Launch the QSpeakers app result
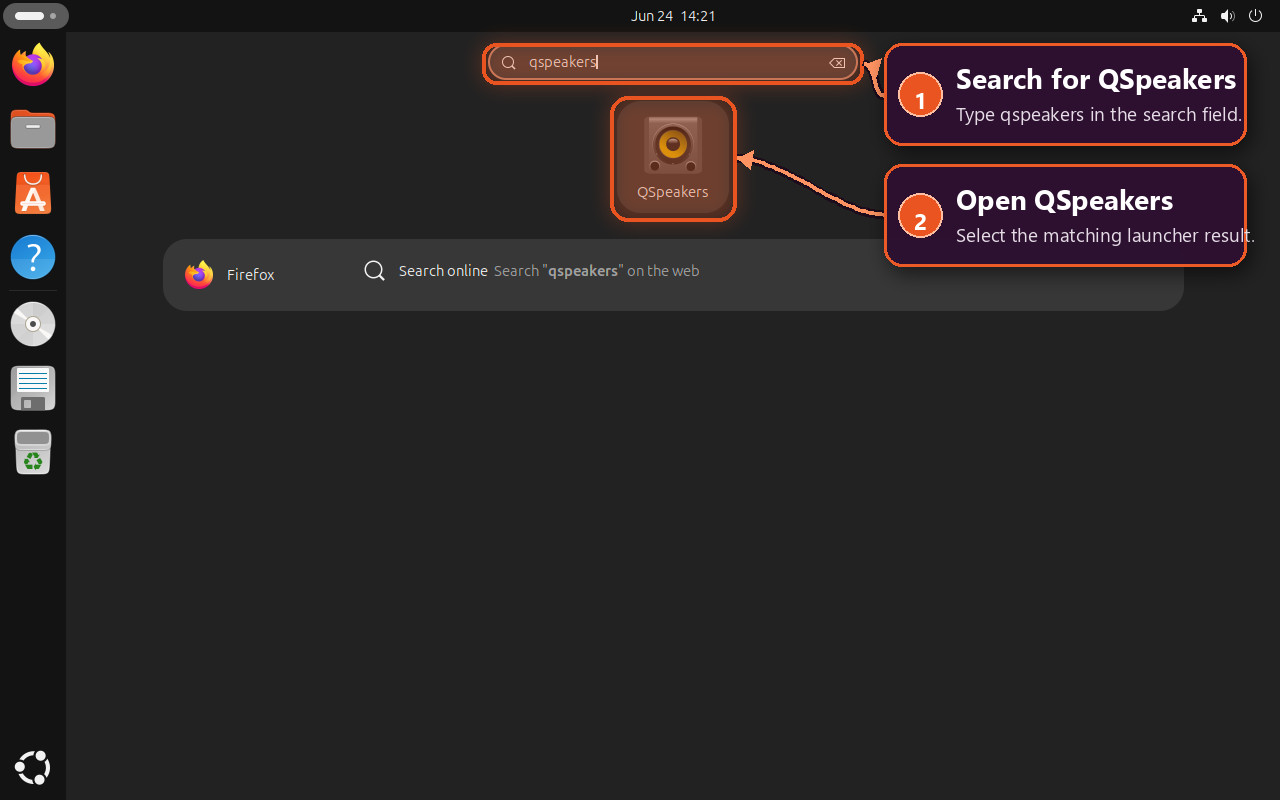 point(673,158)
